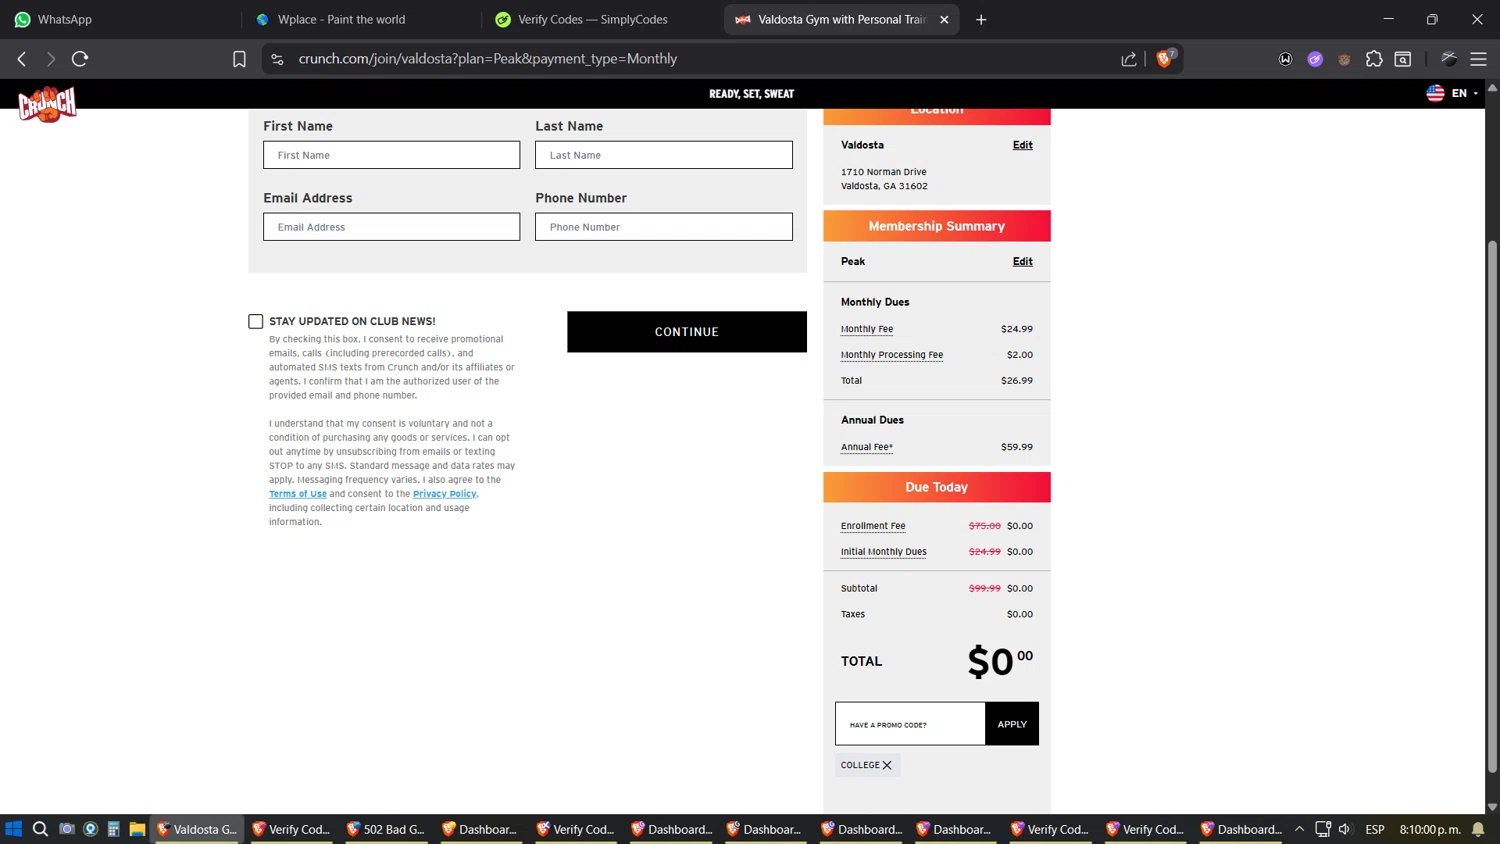
Task: Bookmark this page
Action: tap(239, 59)
